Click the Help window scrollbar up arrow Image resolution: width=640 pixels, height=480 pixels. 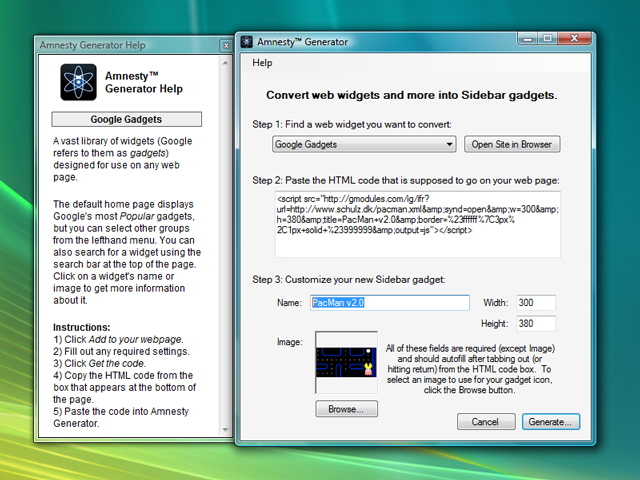[x=225, y=63]
